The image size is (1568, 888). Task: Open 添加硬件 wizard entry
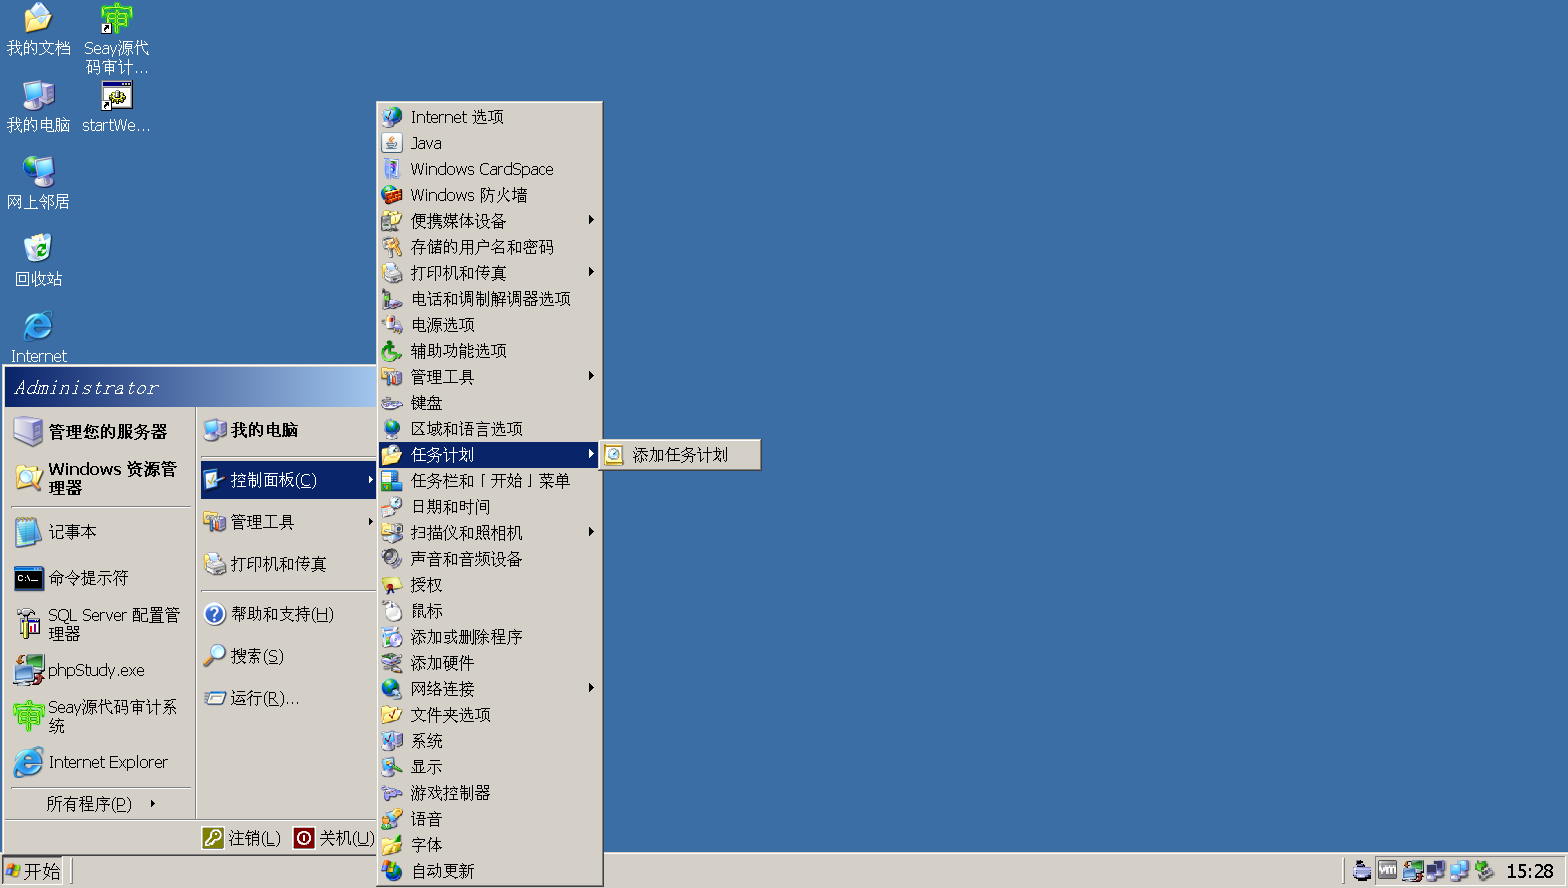pyautogui.click(x=490, y=663)
